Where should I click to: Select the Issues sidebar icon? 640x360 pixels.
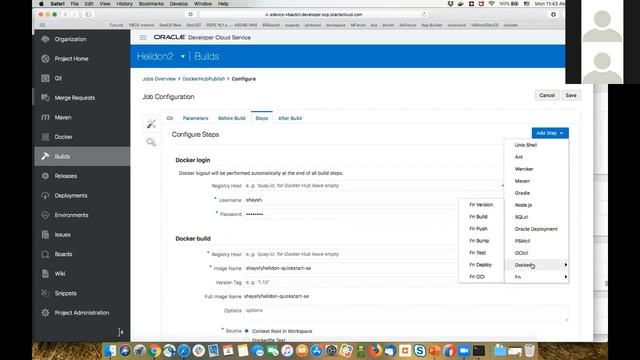(45, 235)
